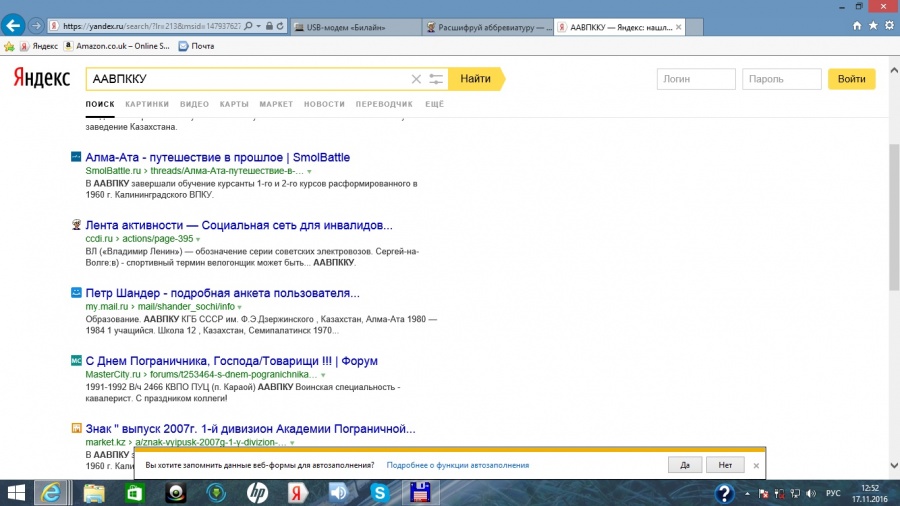Select the КАРТЫ tab
This screenshot has width=900, height=506.
(234, 104)
